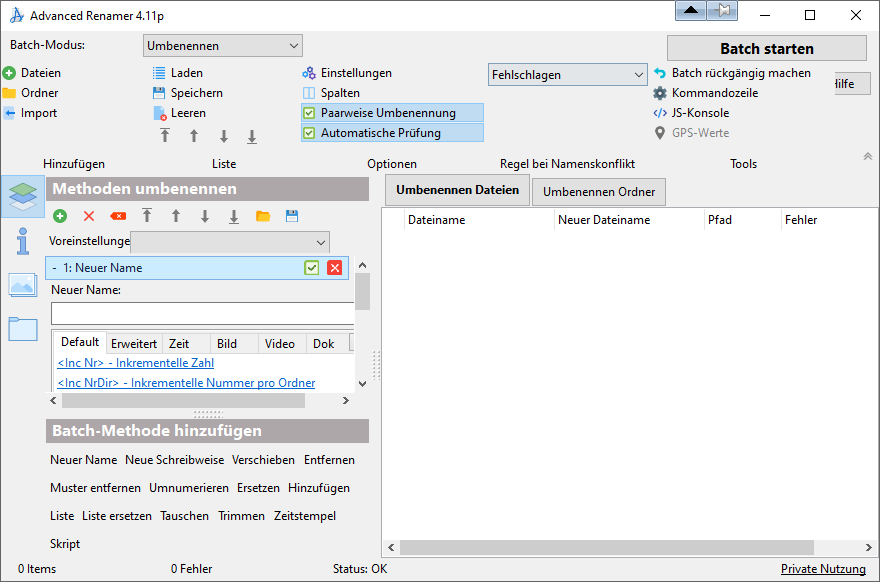Screen dimensions: 880x582
Task: Toggle green checkmark on Neuer Name method
Action: pos(312,268)
